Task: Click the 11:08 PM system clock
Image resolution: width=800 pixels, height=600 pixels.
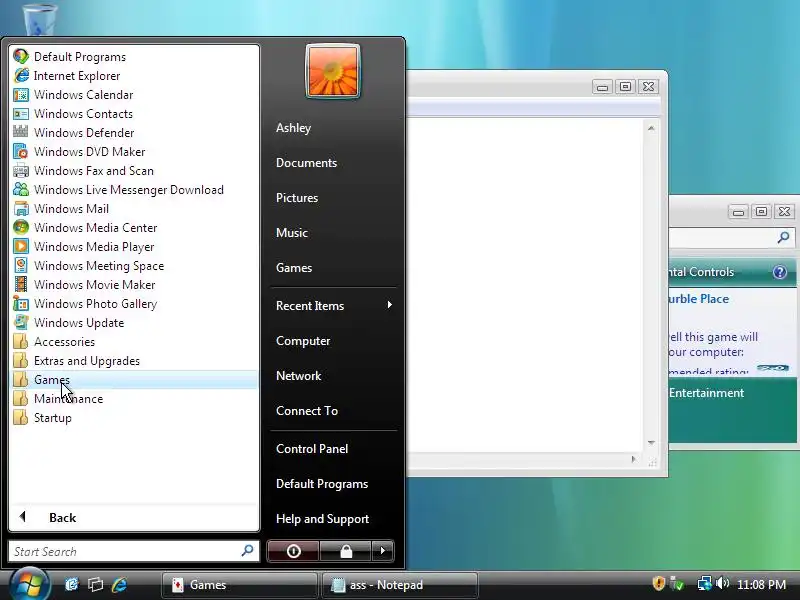Action: point(761,585)
